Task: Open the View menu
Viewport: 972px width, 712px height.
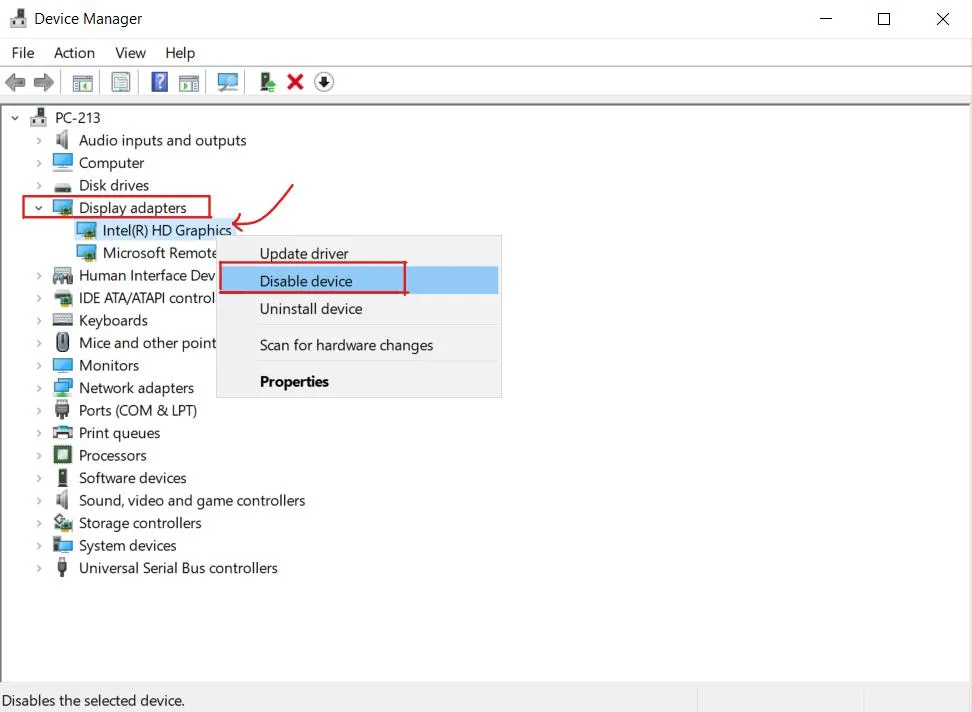Action: [x=130, y=52]
